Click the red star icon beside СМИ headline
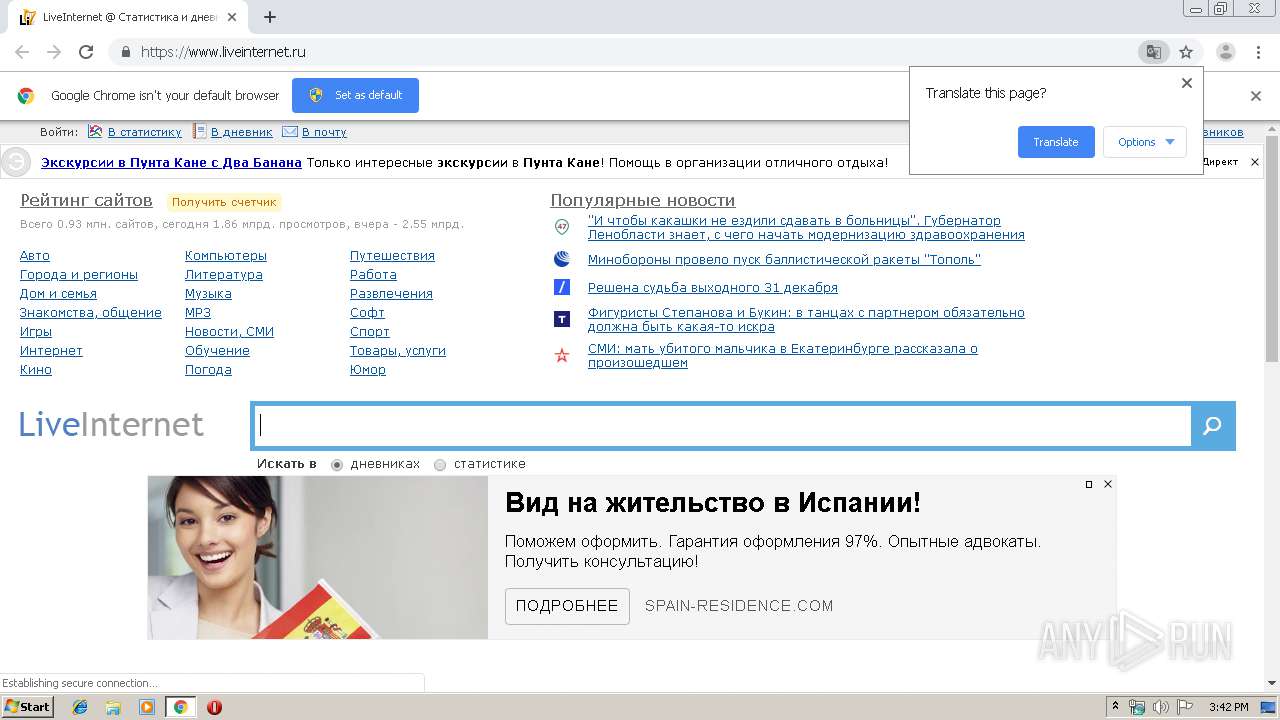The width and height of the screenshot is (1280, 720). [x=562, y=355]
